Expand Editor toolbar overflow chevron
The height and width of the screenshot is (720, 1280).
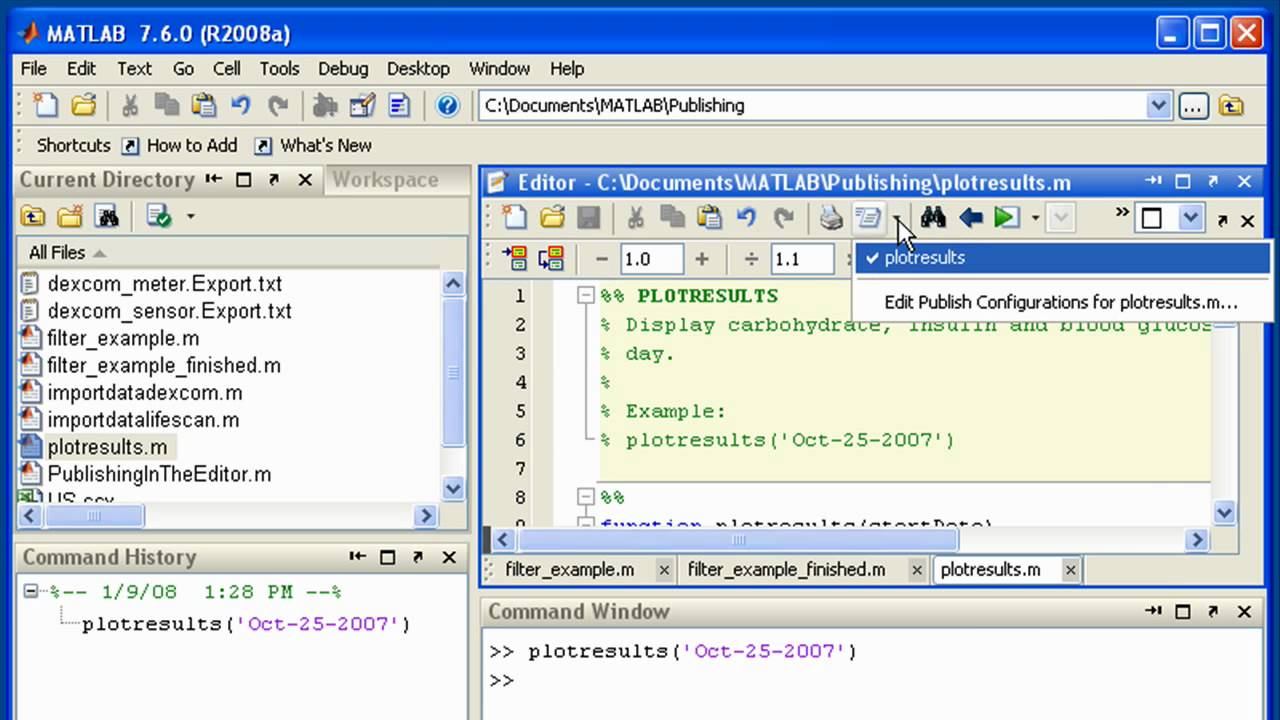click(1122, 212)
